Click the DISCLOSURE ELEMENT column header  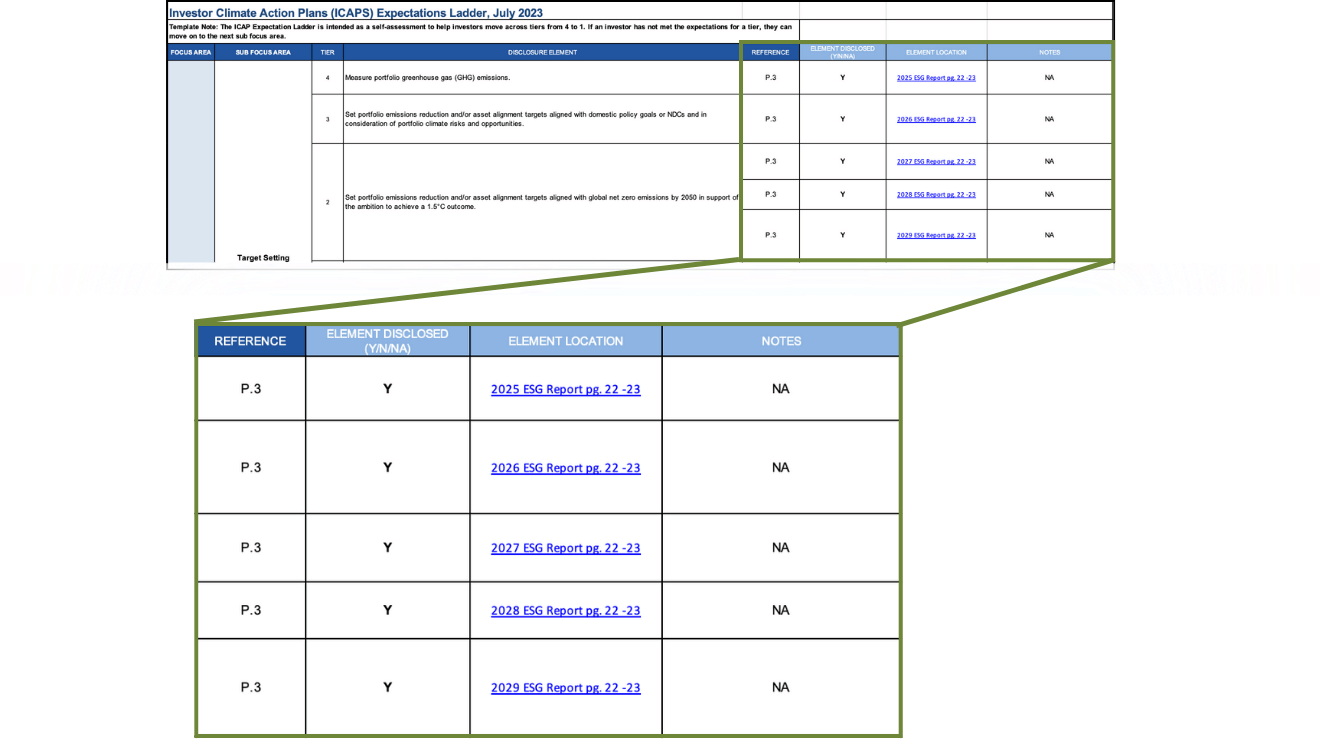[541, 52]
